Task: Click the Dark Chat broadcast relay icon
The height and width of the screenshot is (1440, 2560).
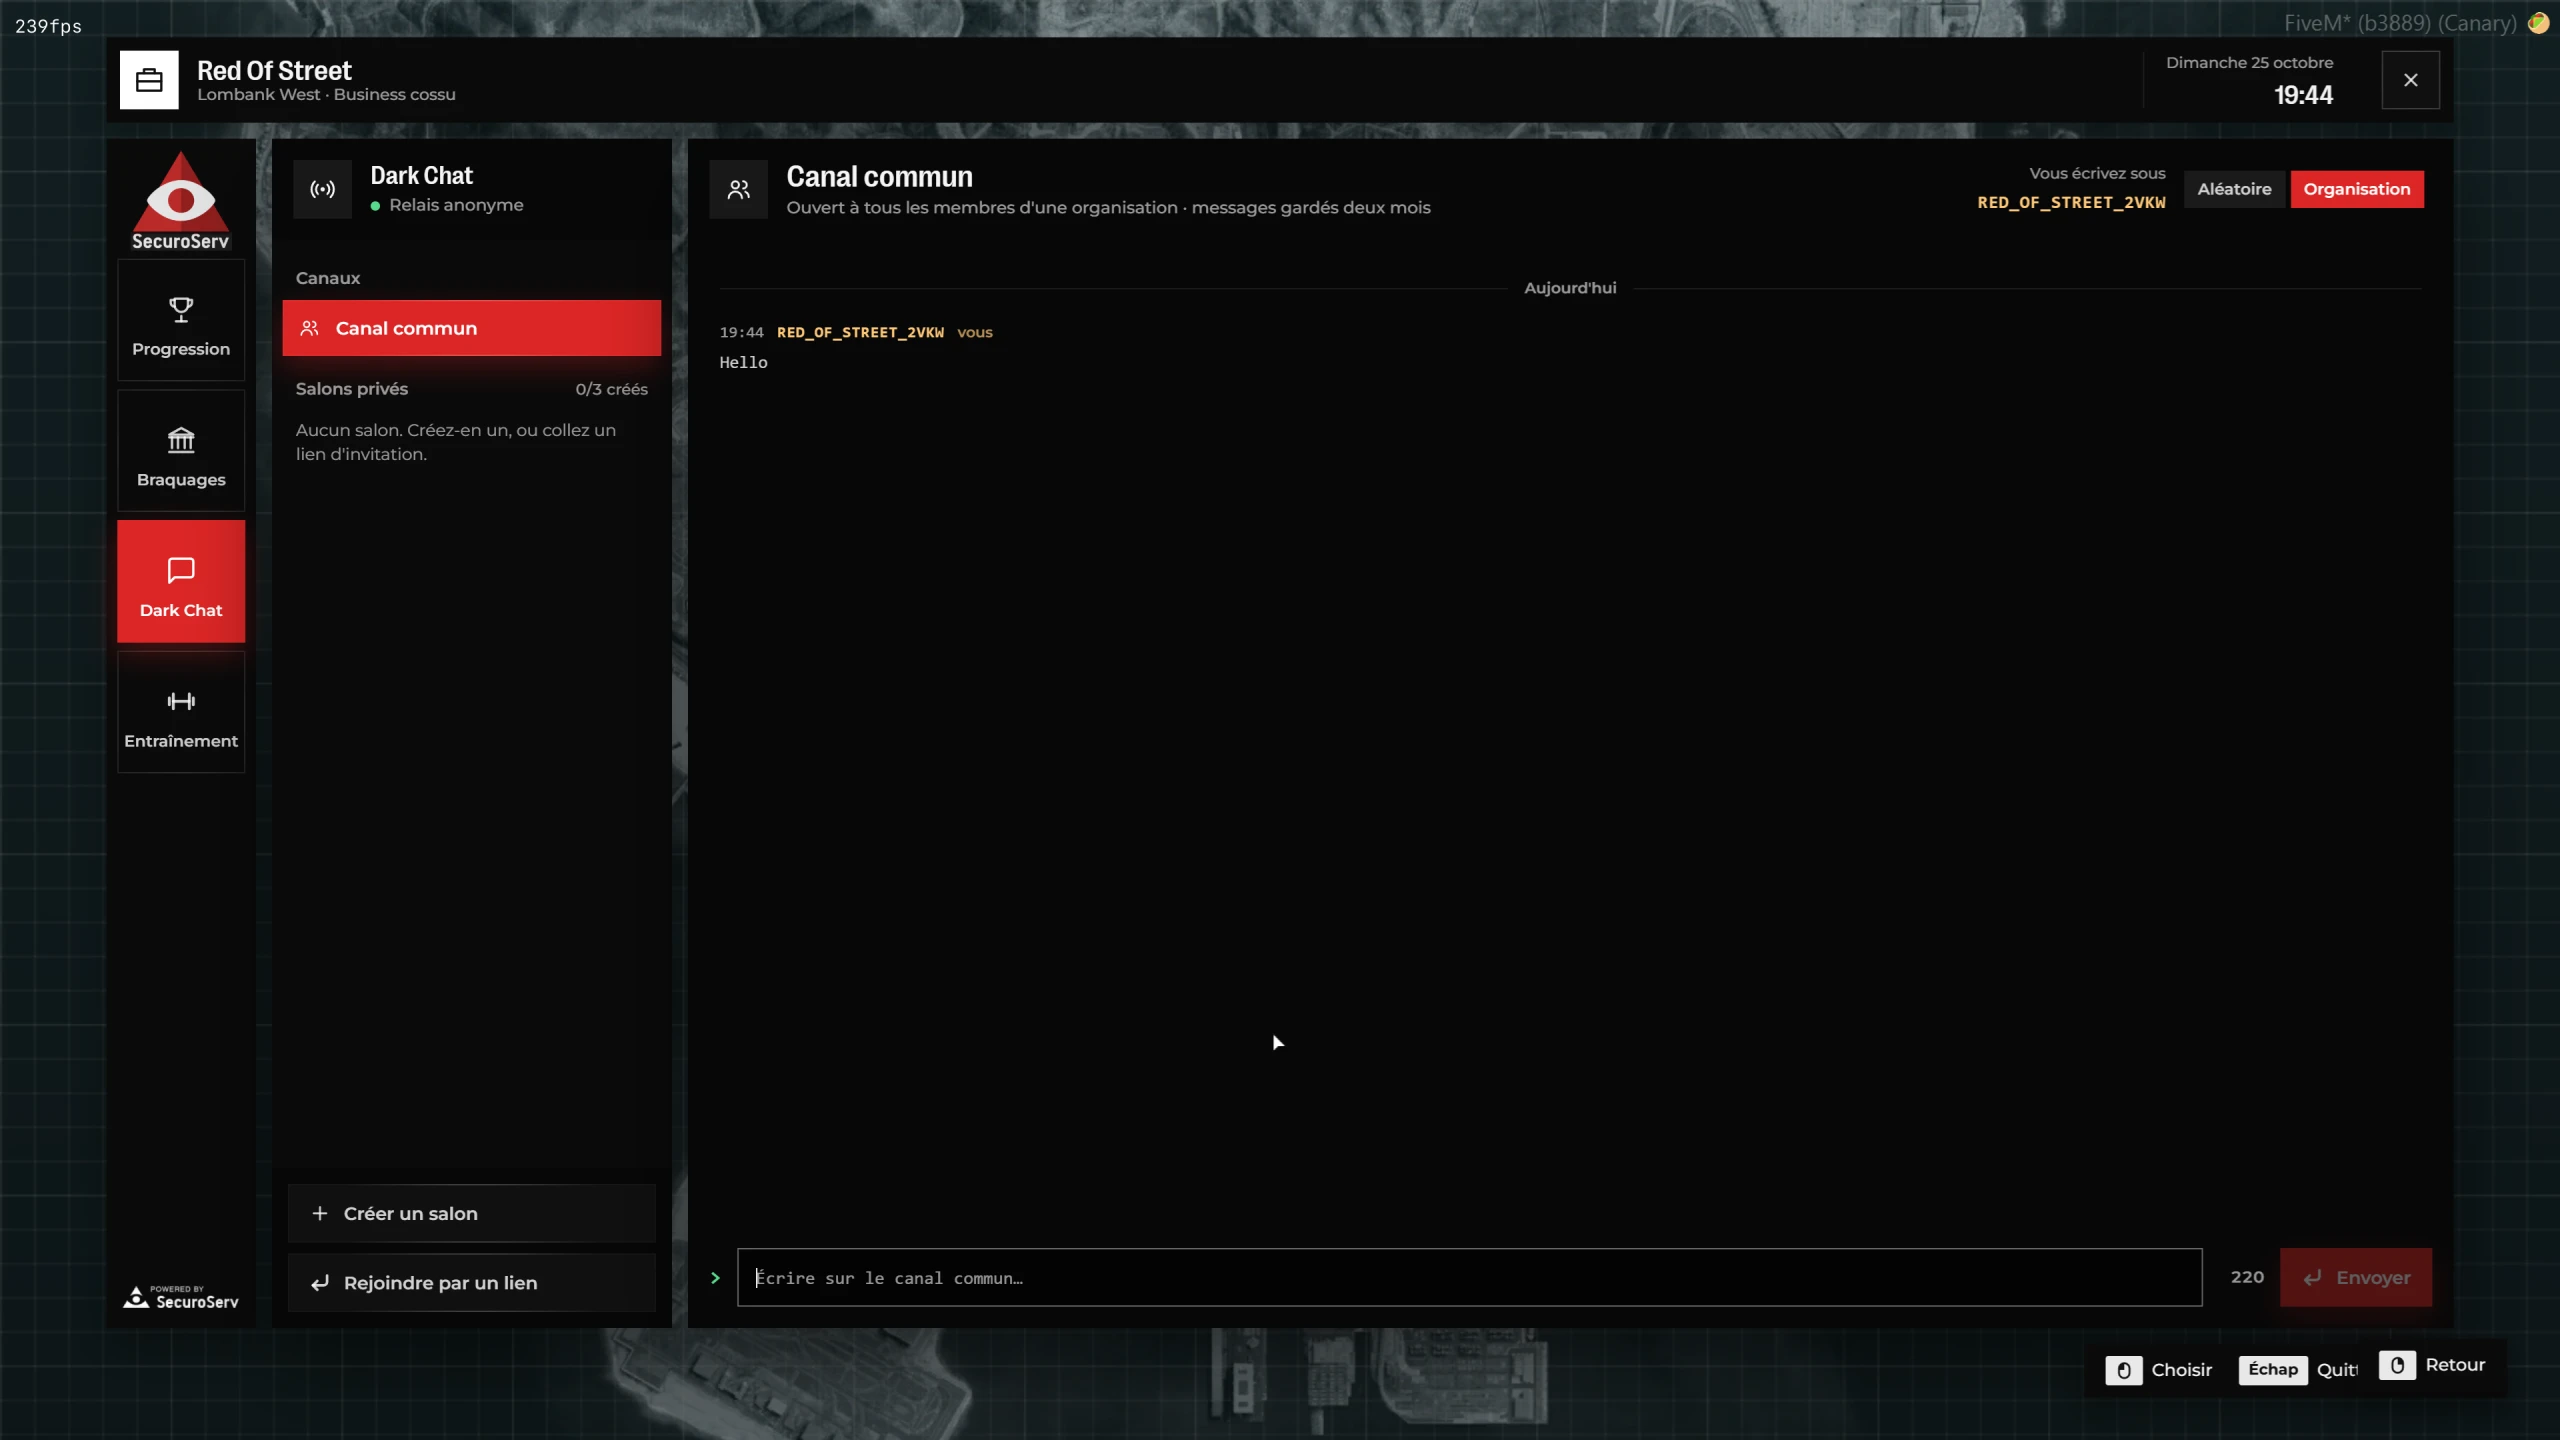Action: pyautogui.click(x=322, y=189)
